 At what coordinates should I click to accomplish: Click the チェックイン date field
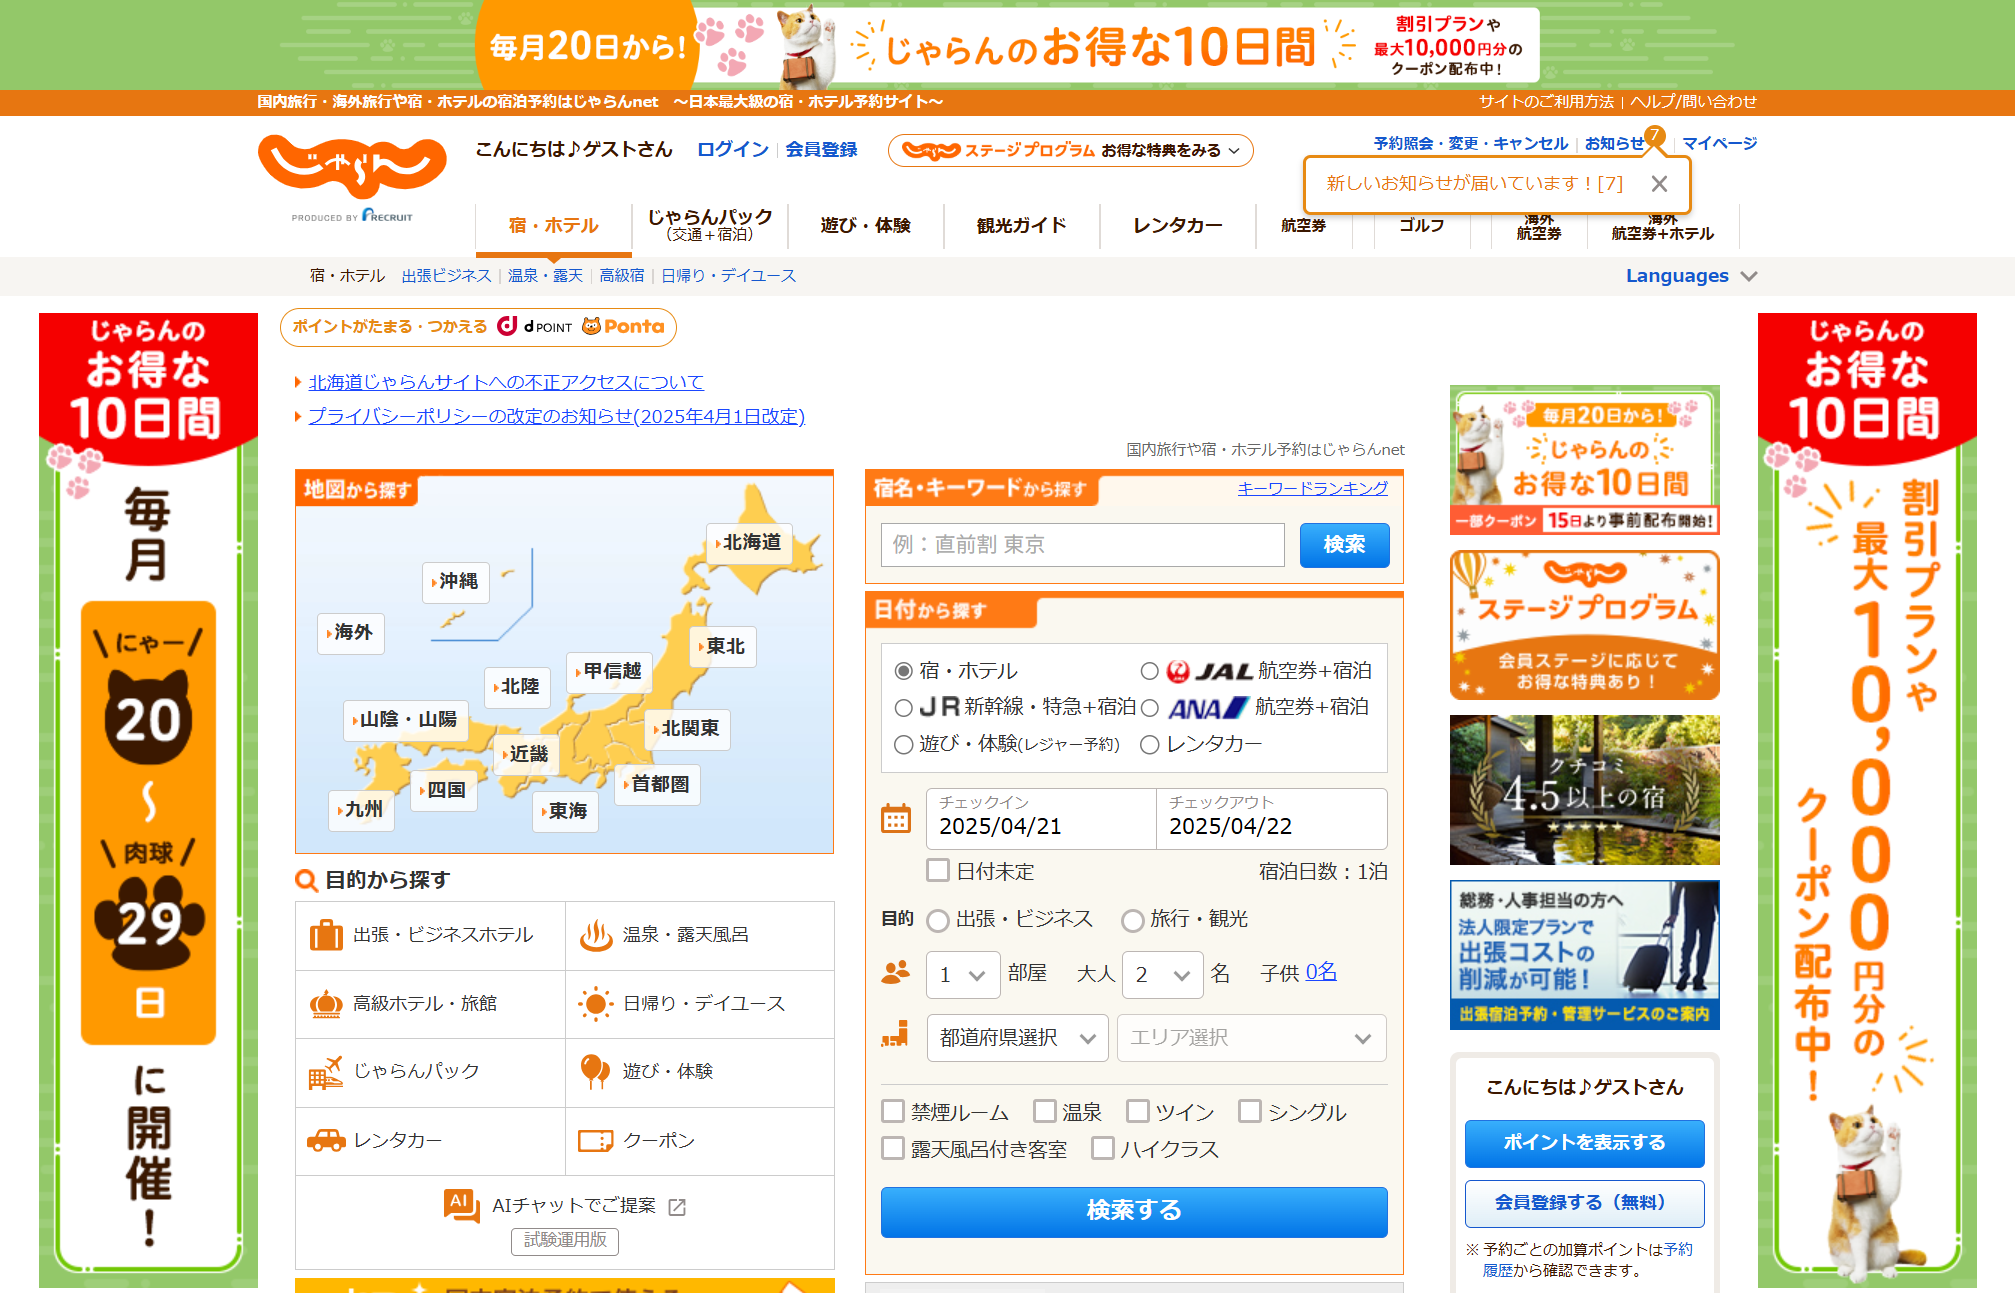tap(1041, 818)
